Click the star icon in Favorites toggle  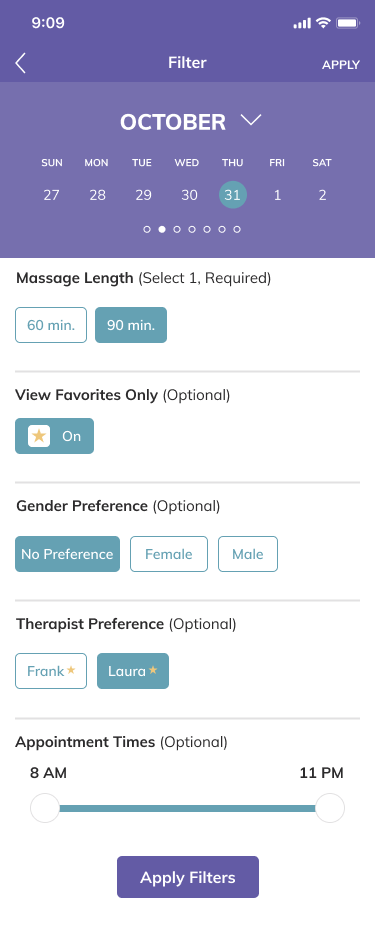click(39, 436)
